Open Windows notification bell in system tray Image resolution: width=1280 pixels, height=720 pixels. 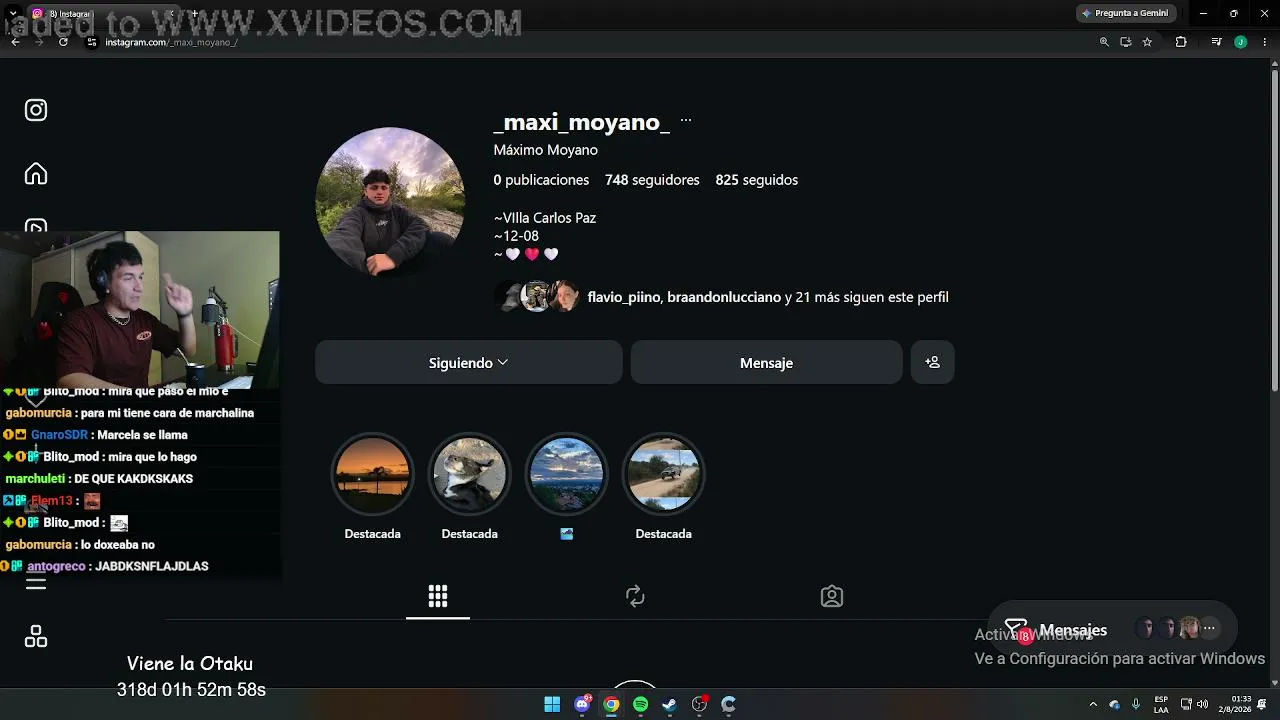coord(1262,704)
